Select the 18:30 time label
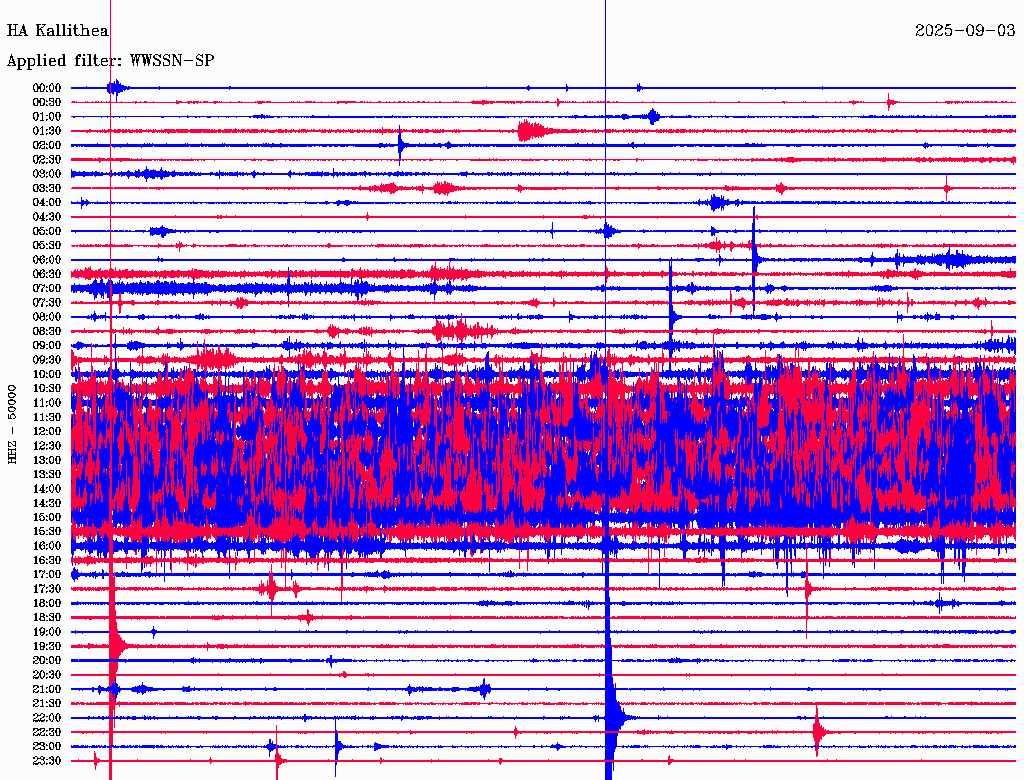Screen dimensions: 1024x780 [x=47, y=617]
